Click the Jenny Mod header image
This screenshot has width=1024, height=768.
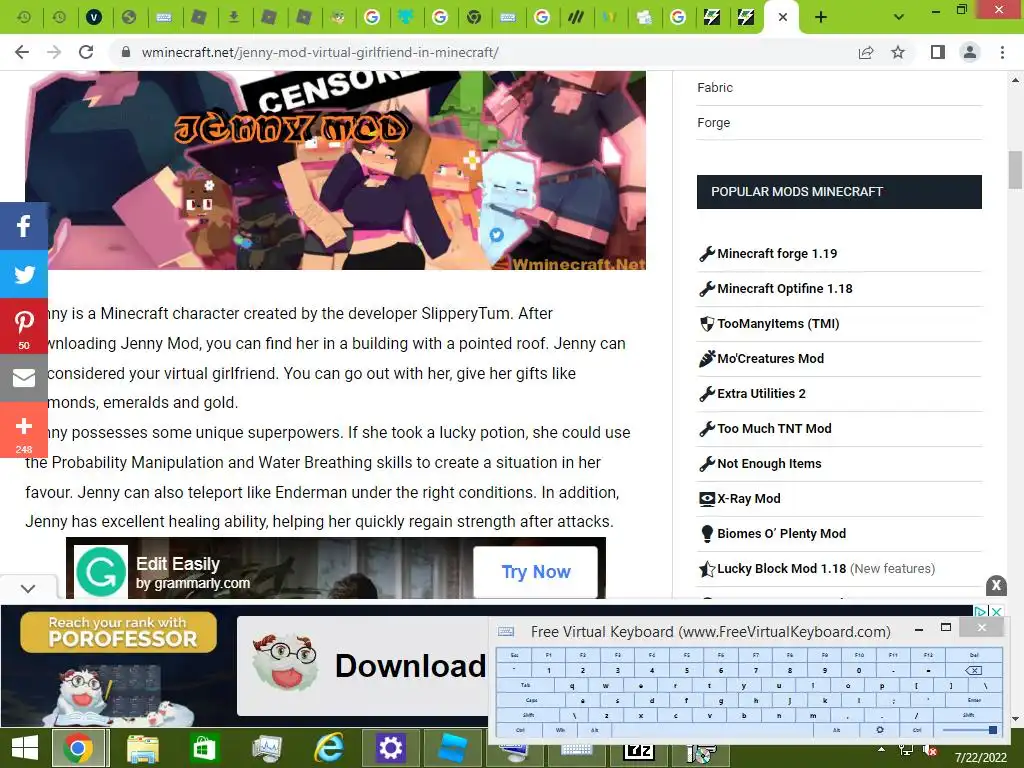click(335, 170)
